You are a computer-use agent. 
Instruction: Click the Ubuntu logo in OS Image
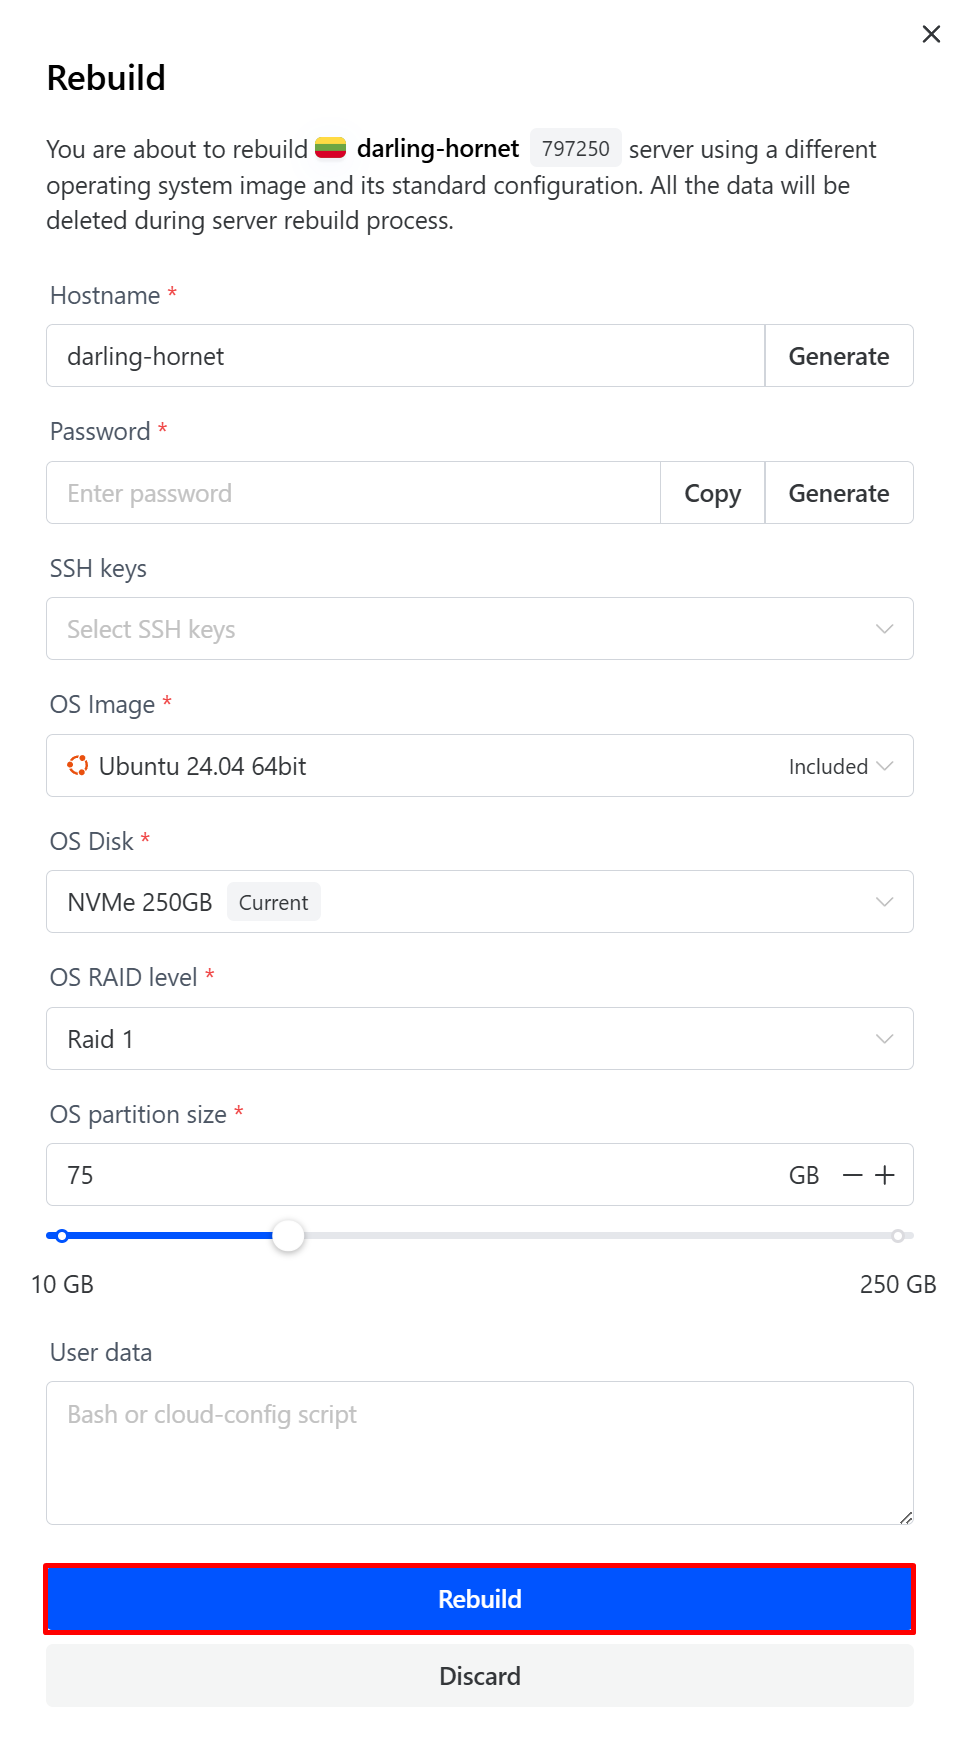pyautogui.click(x=78, y=766)
